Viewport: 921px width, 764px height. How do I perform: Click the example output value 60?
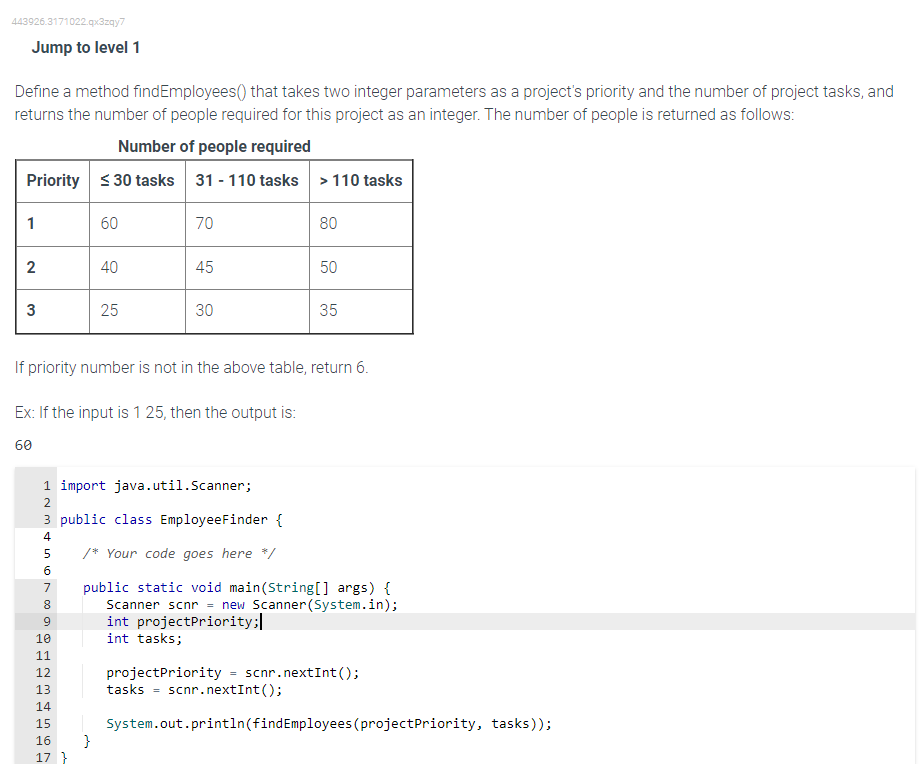pos(24,444)
